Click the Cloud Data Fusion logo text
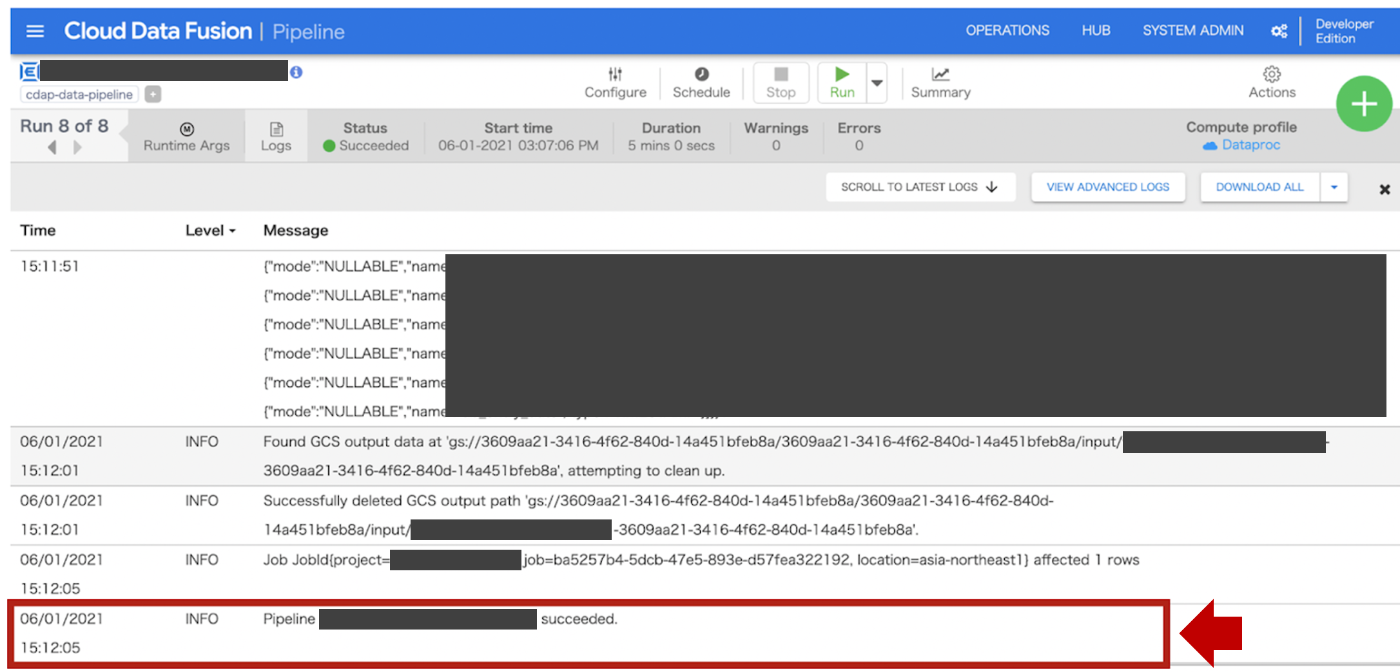Viewport: 1400px width, 672px height. 158,31
